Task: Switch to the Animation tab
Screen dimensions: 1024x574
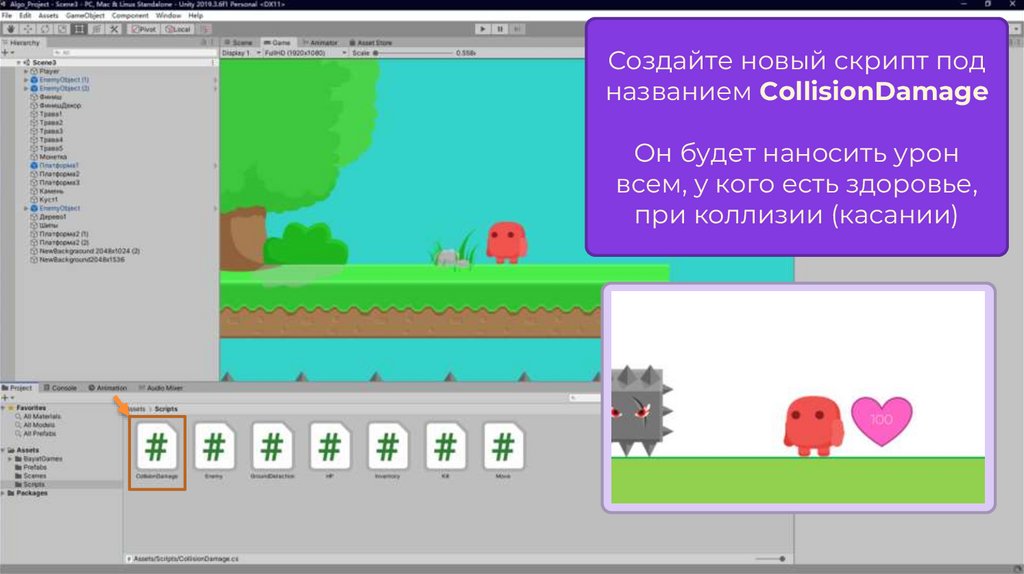Action: 107,388
